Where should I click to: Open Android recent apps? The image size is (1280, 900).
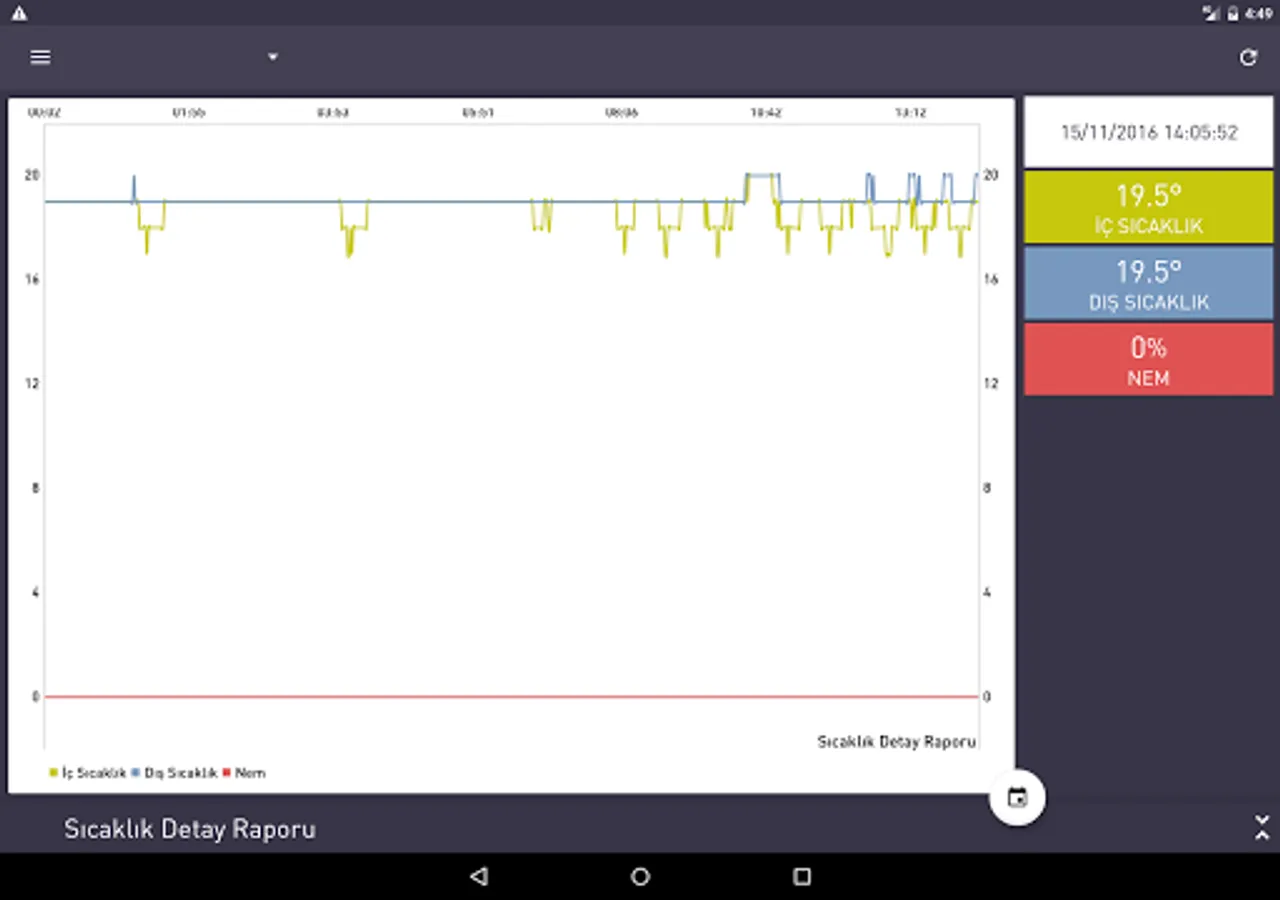coord(801,876)
